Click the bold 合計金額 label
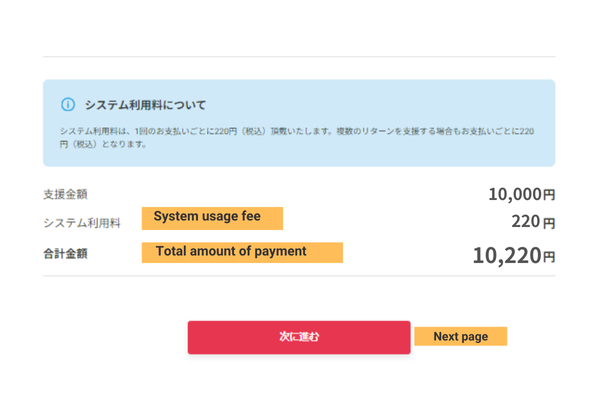The width and height of the screenshot is (600, 414). pyautogui.click(x=65, y=253)
